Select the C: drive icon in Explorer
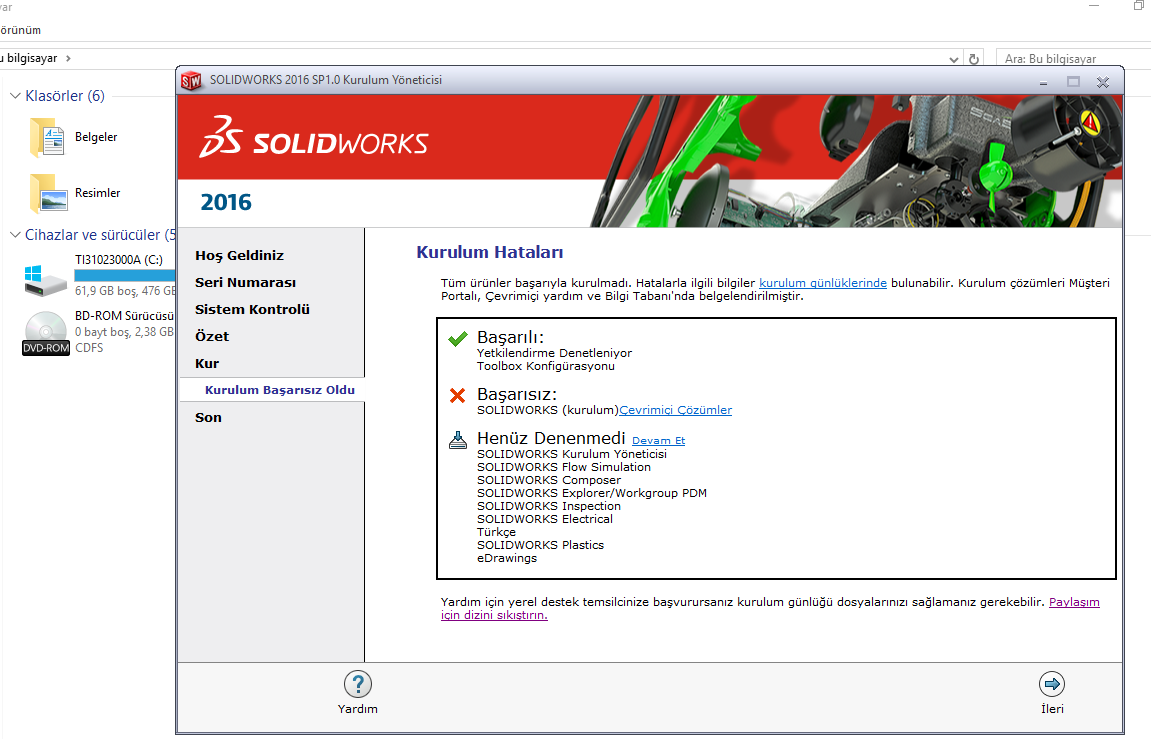The width and height of the screenshot is (1151, 755). pos(46,280)
